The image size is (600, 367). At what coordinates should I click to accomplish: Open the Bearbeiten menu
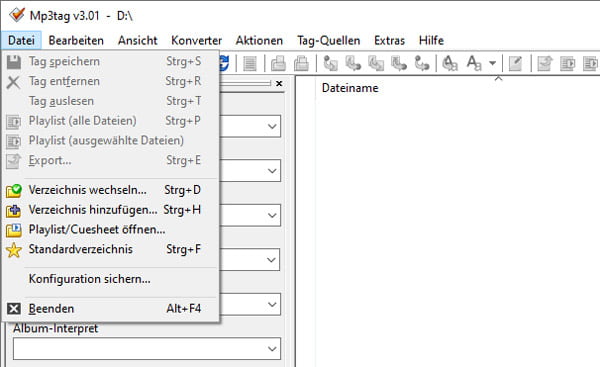[76, 40]
